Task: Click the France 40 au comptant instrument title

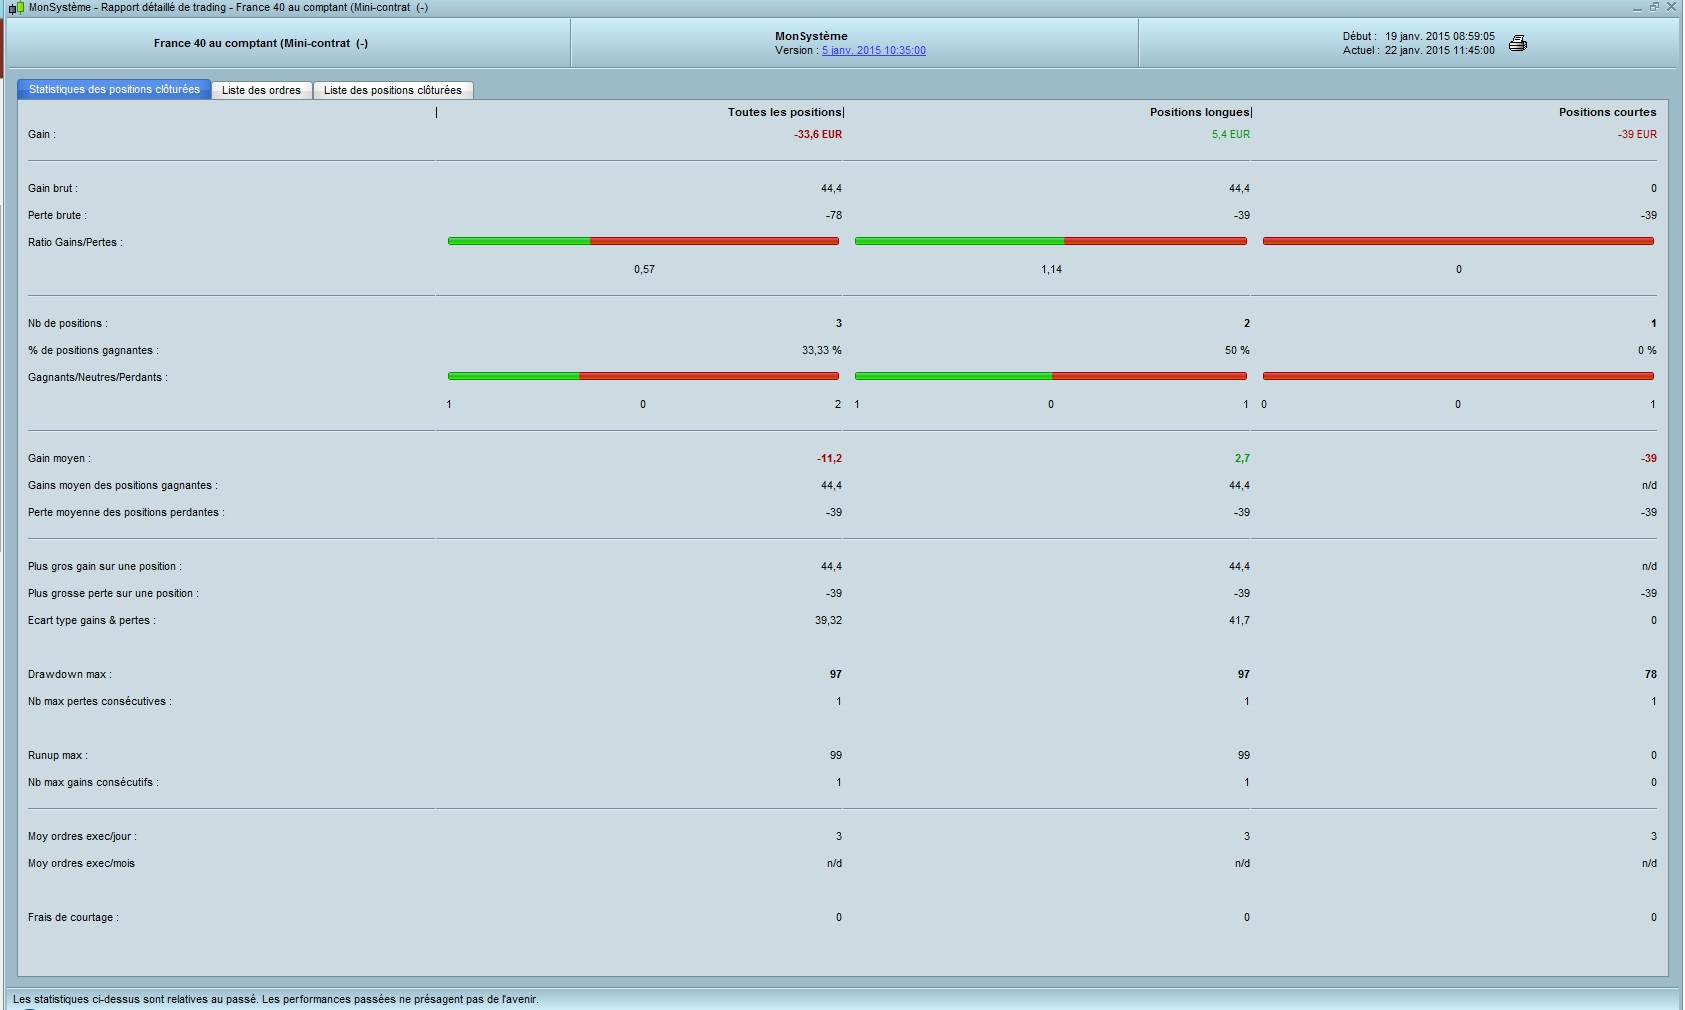Action: (261, 43)
